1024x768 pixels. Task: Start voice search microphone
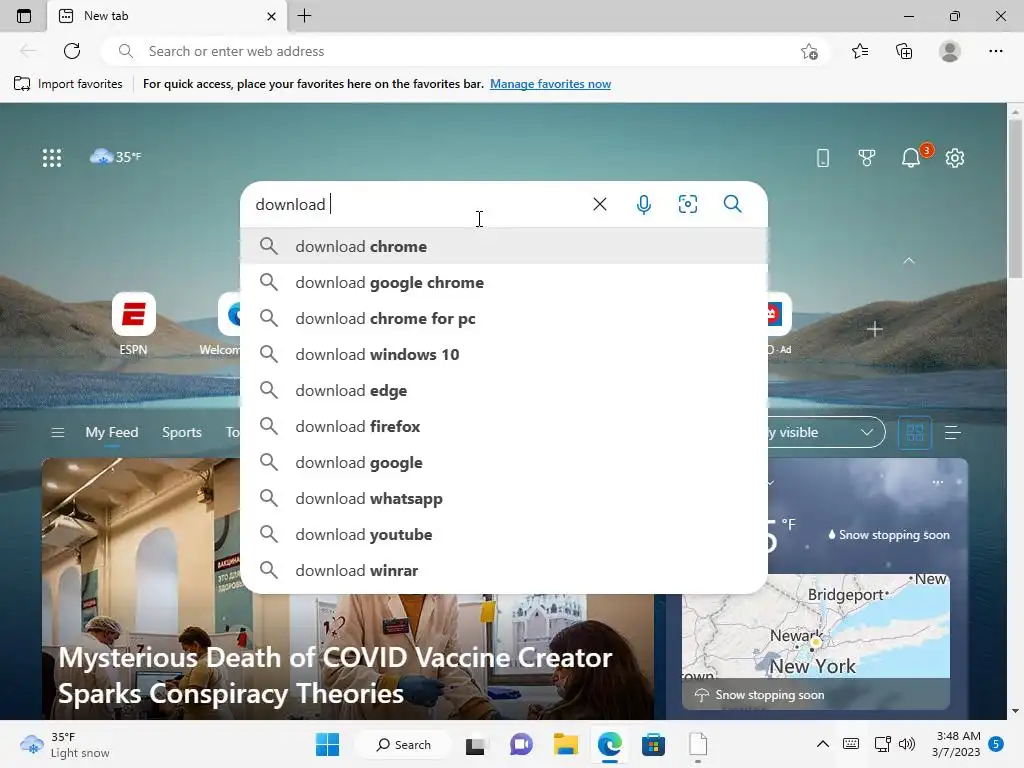pos(643,204)
